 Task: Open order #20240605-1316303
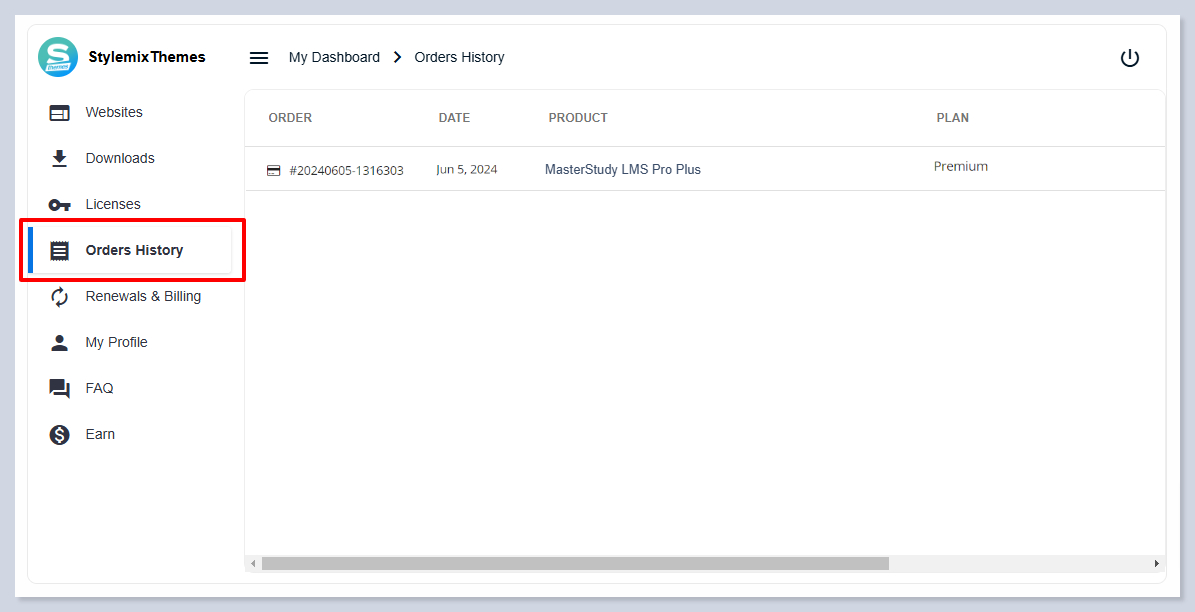pos(346,171)
